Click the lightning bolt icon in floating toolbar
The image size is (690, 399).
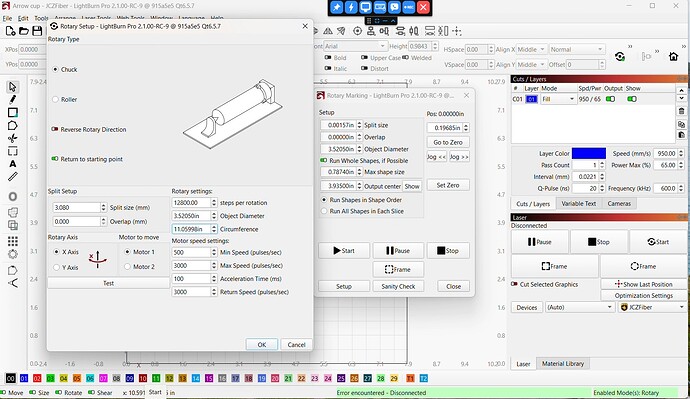351,7
